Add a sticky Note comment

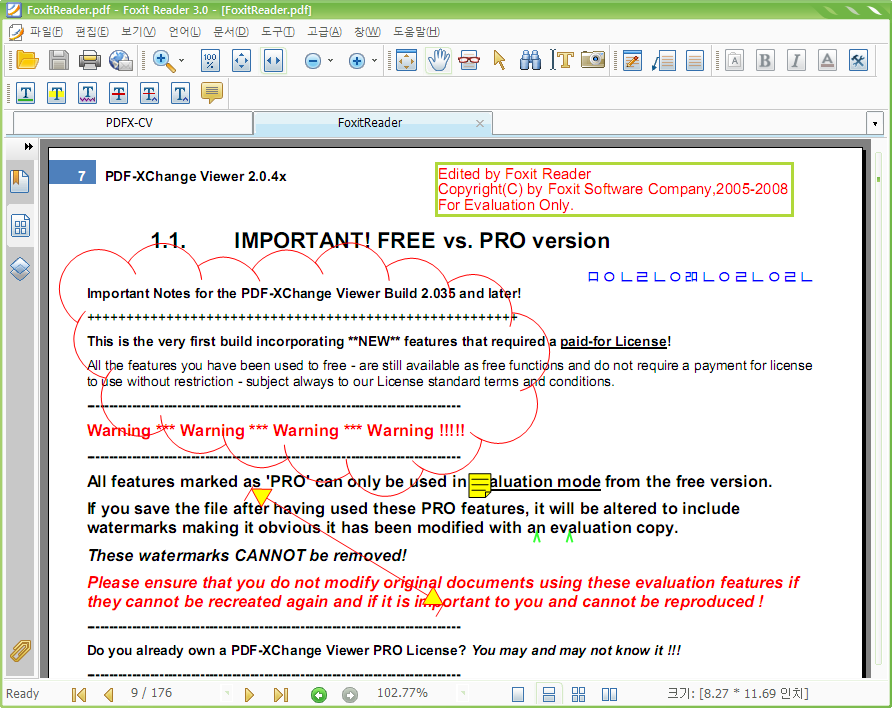point(212,93)
